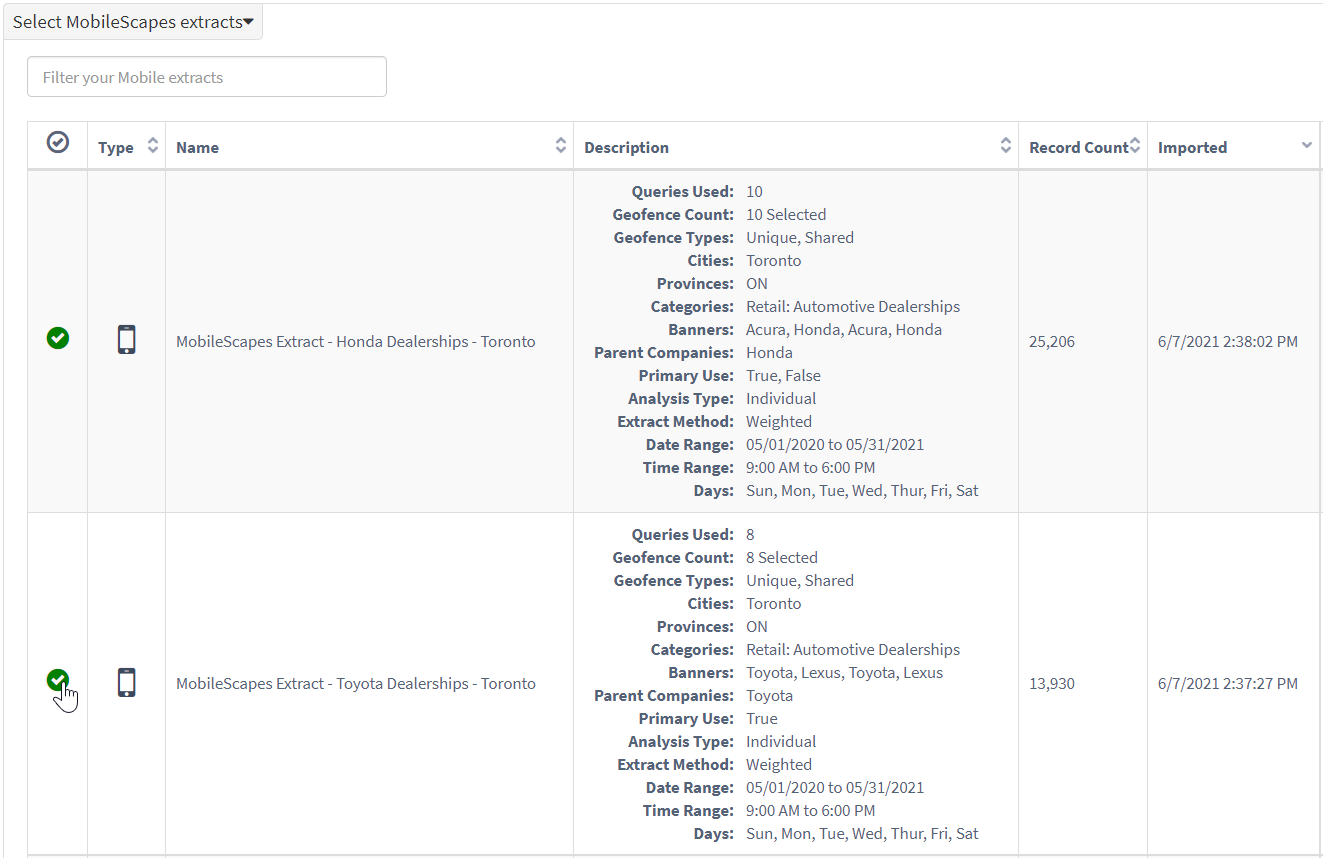Click import date 6/7/2021 2:37:27 PM
Image resolution: width=1323 pixels, height=858 pixels.
[x=1228, y=683]
